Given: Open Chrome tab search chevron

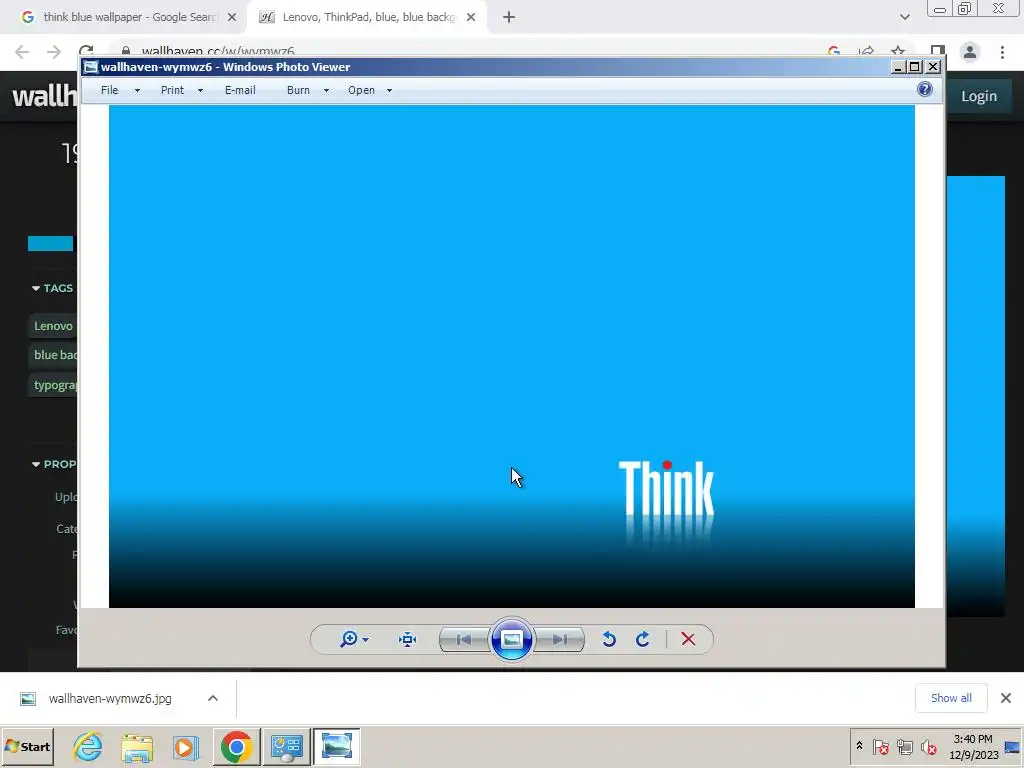Looking at the screenshot, I should [904, 17].
